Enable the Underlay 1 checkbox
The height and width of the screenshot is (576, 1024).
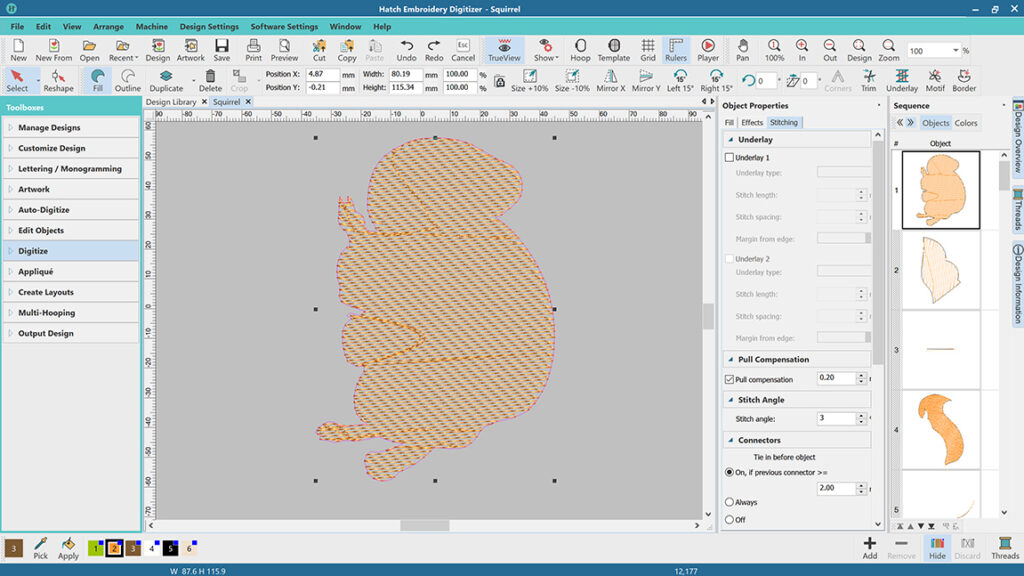coord(729,158)
